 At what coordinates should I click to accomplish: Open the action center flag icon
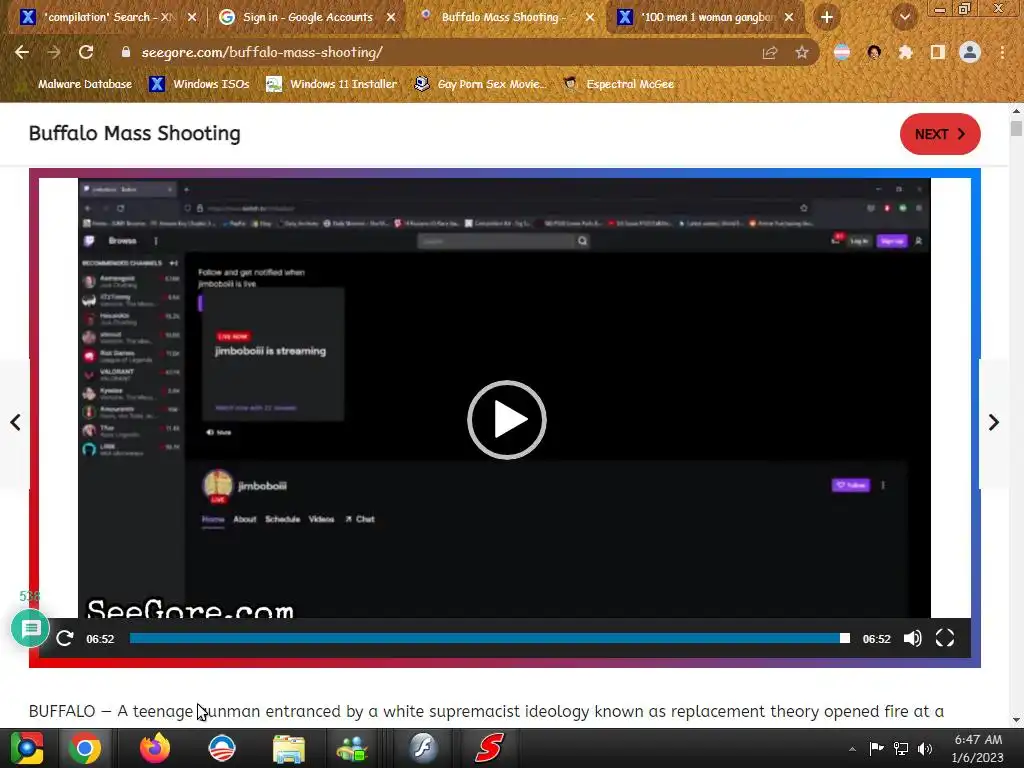tap(876, 749)
